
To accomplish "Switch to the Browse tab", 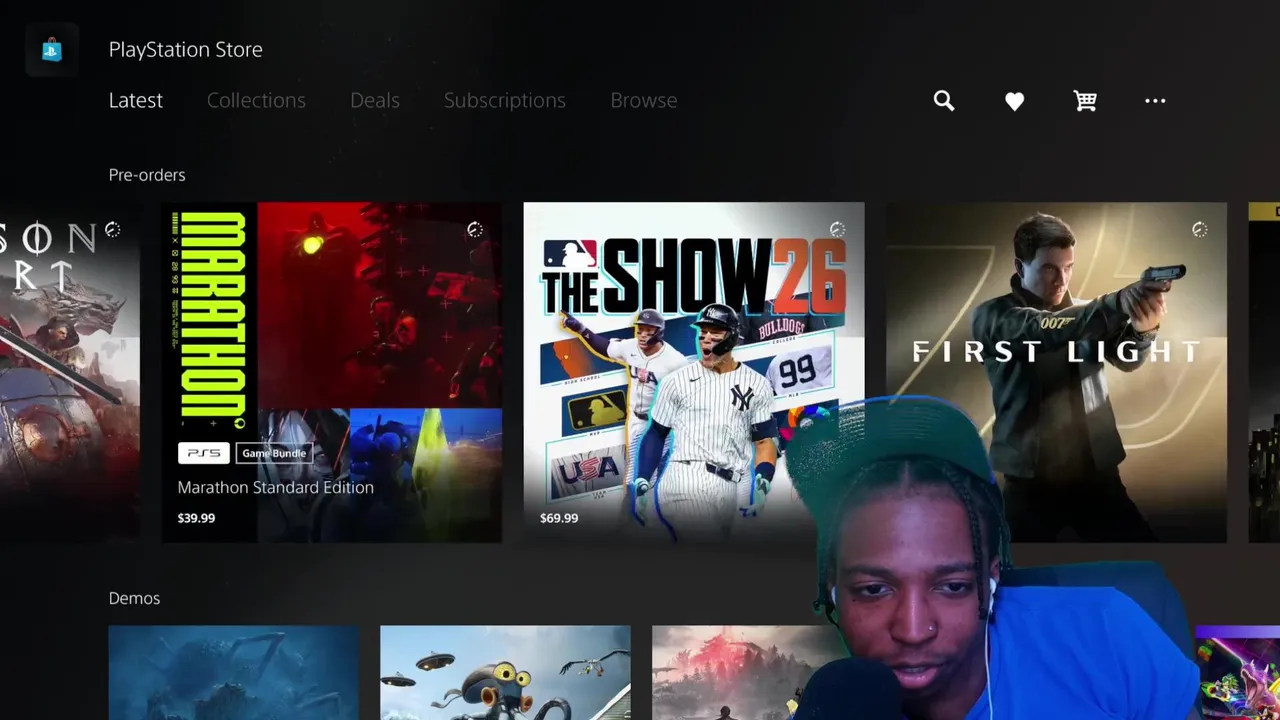I will [644, 100].
